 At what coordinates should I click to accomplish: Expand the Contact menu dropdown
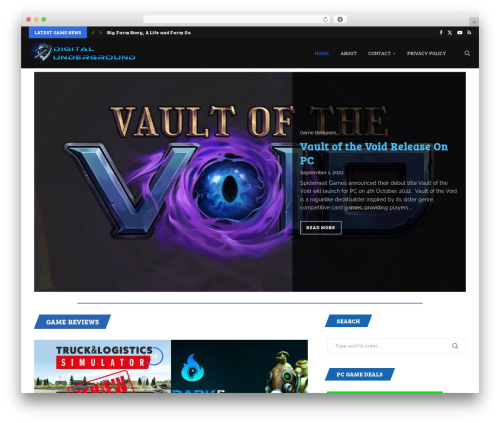pyautogui.click(x=381, y=53)
